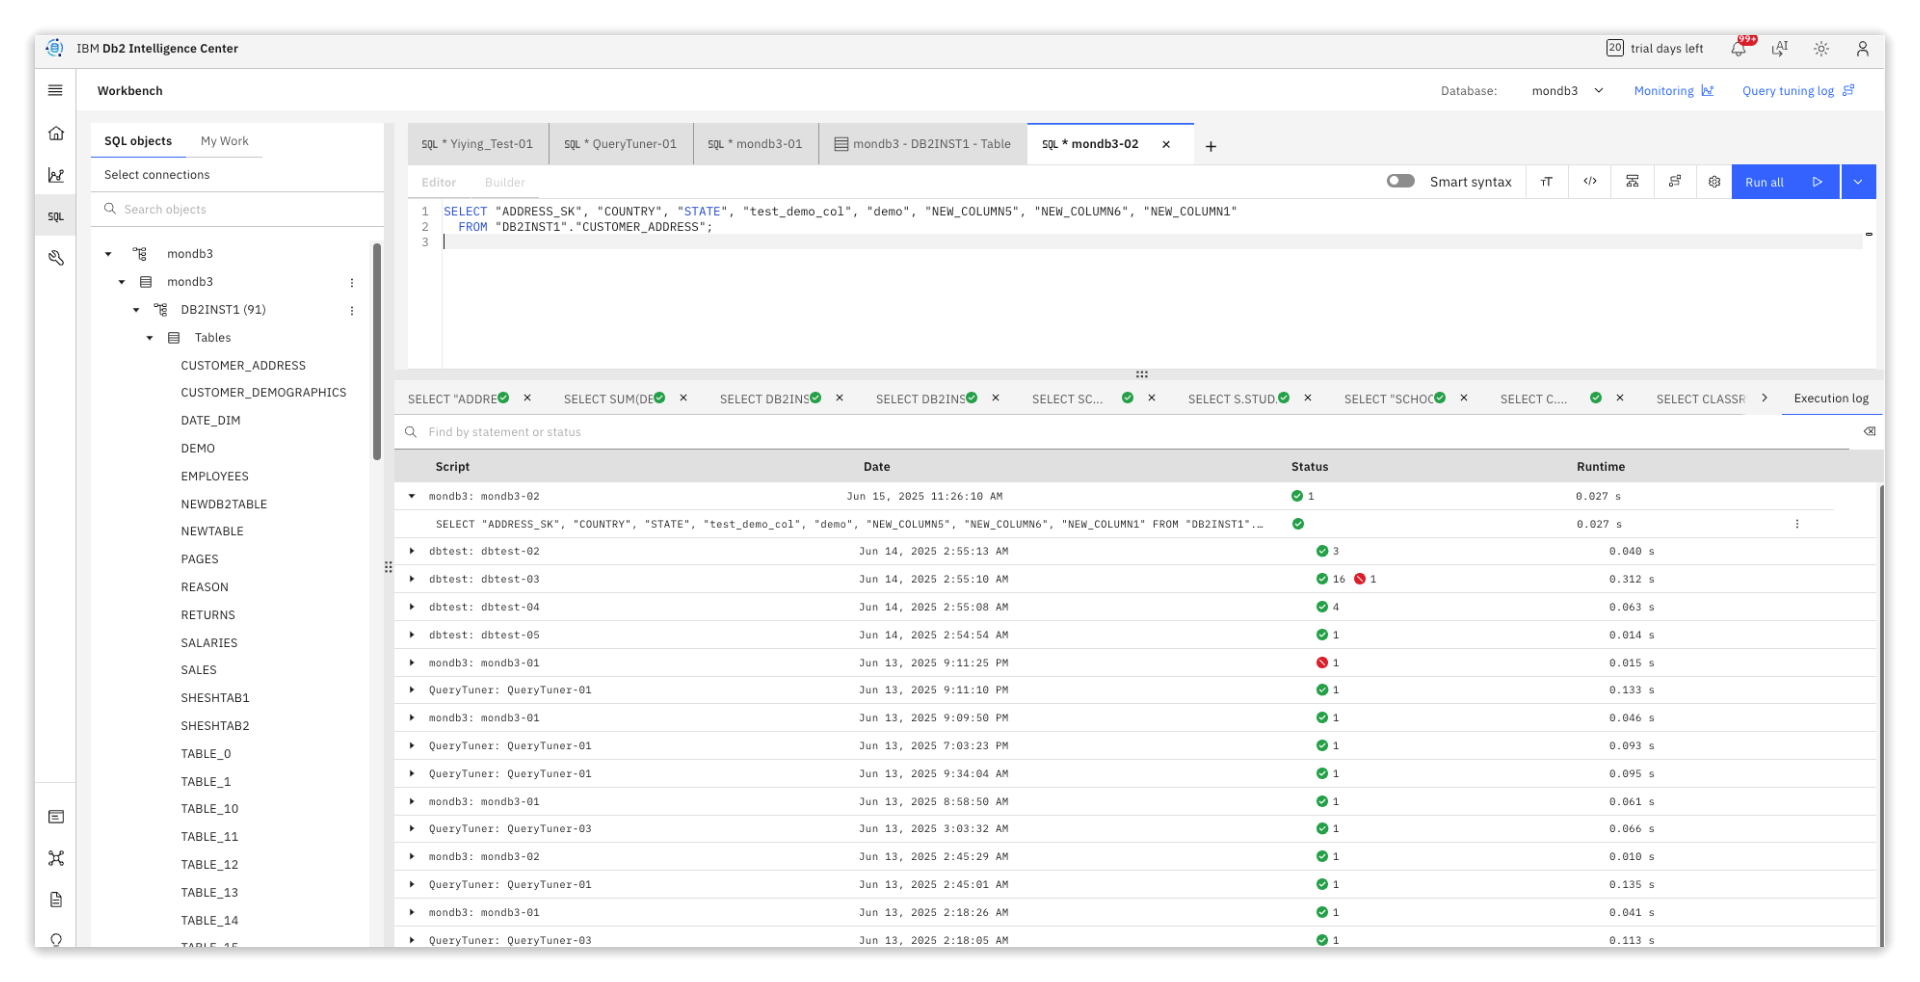Click the code format </> icon
Screen dimensions: 1920x982
tap(1590, 182)
